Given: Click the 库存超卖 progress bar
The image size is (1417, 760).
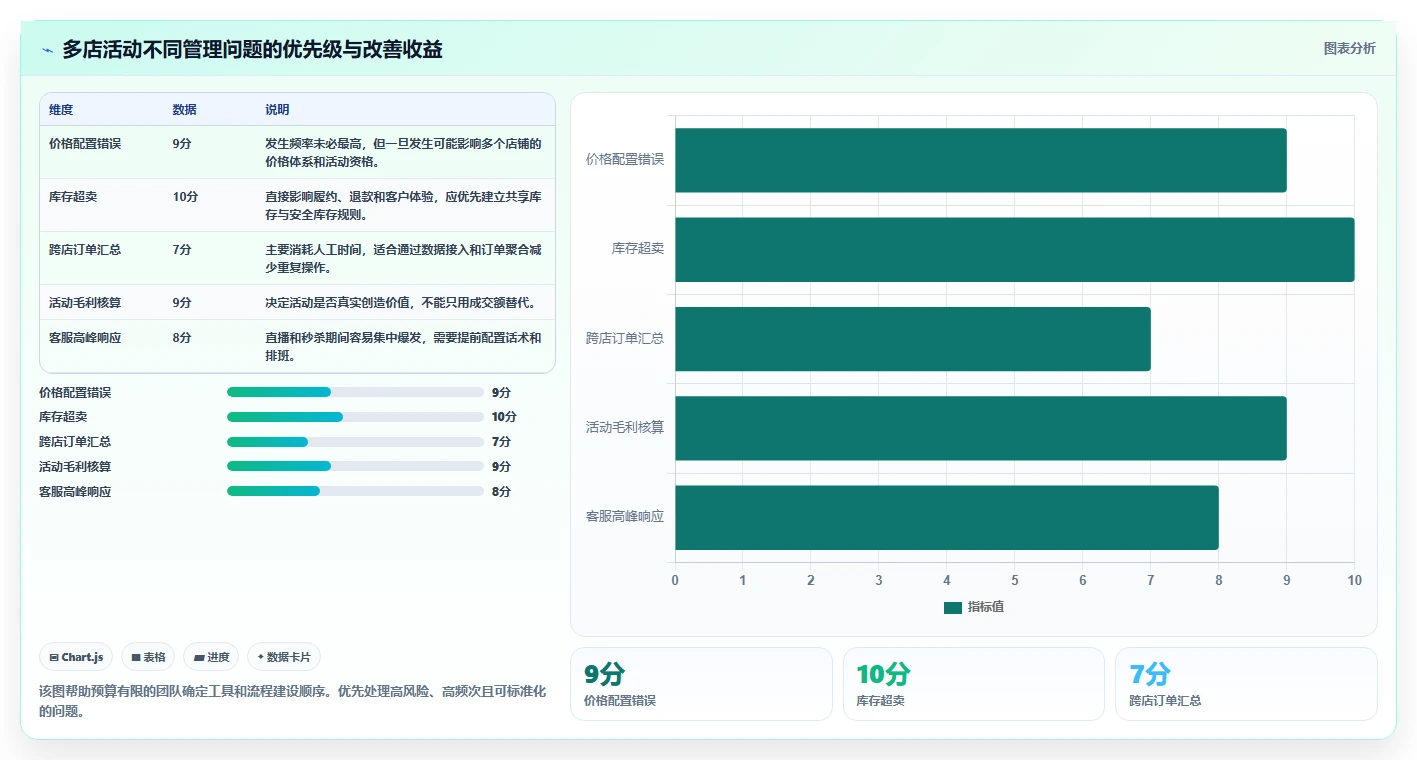Looking at the screenshot, I should click(x=355, y=417).
